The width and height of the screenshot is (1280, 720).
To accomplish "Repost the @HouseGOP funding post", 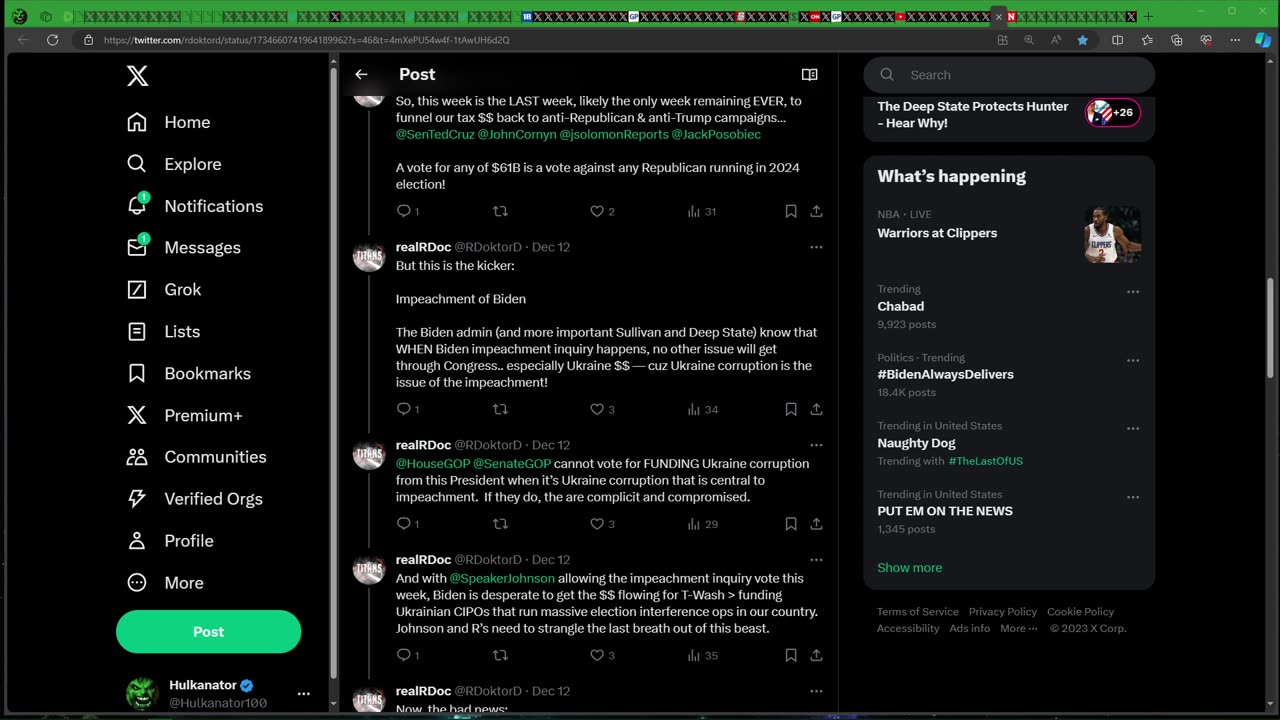I will click(x=500, y=524).
